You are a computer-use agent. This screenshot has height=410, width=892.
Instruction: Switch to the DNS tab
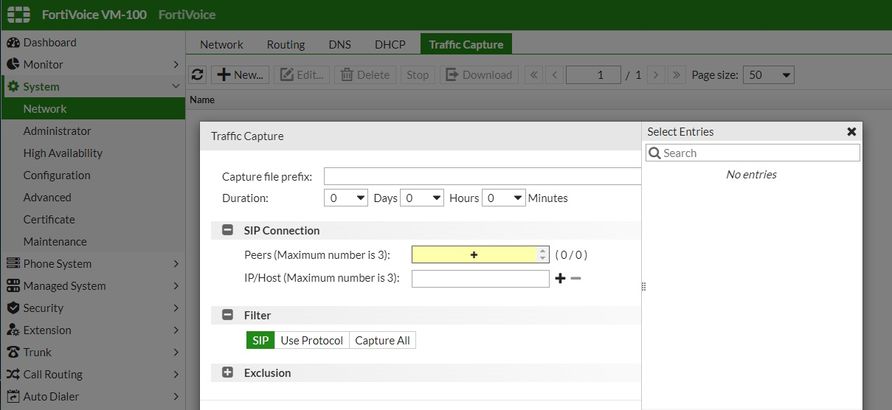click(x=340, y=44)
